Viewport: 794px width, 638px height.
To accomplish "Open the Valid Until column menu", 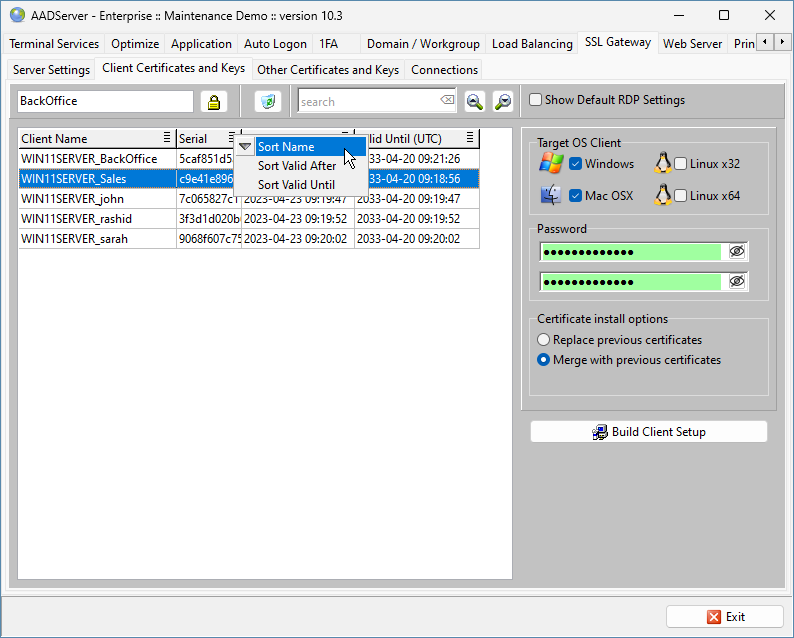I will click(470, 139).
